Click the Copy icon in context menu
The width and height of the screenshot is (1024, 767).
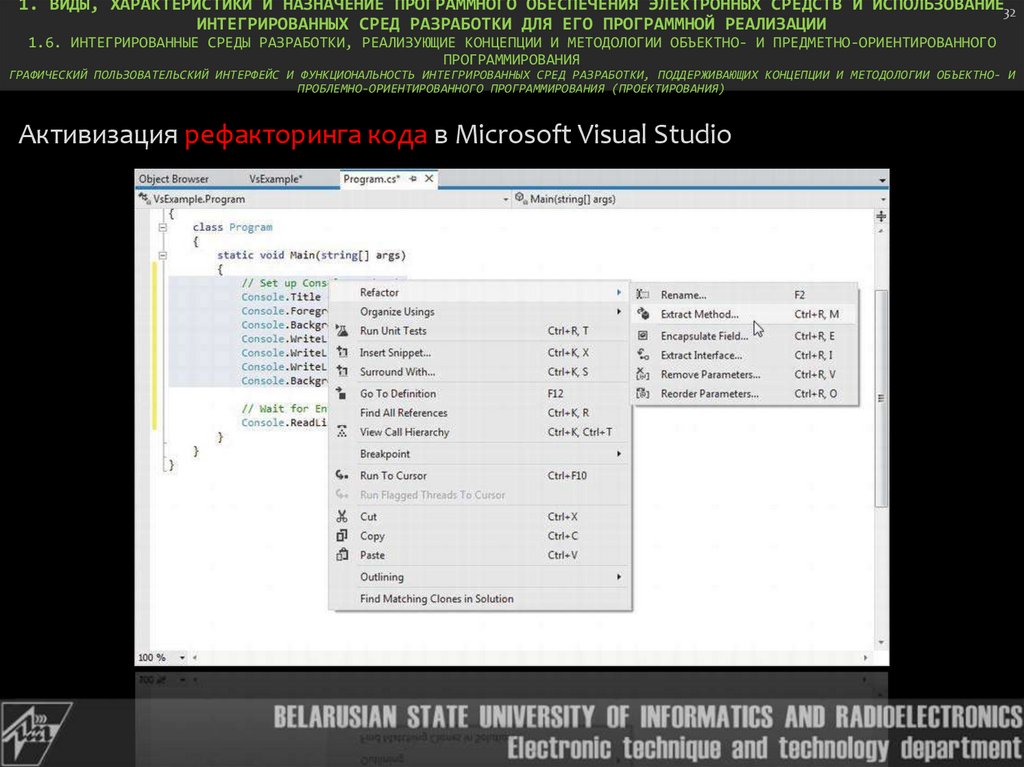342,535
